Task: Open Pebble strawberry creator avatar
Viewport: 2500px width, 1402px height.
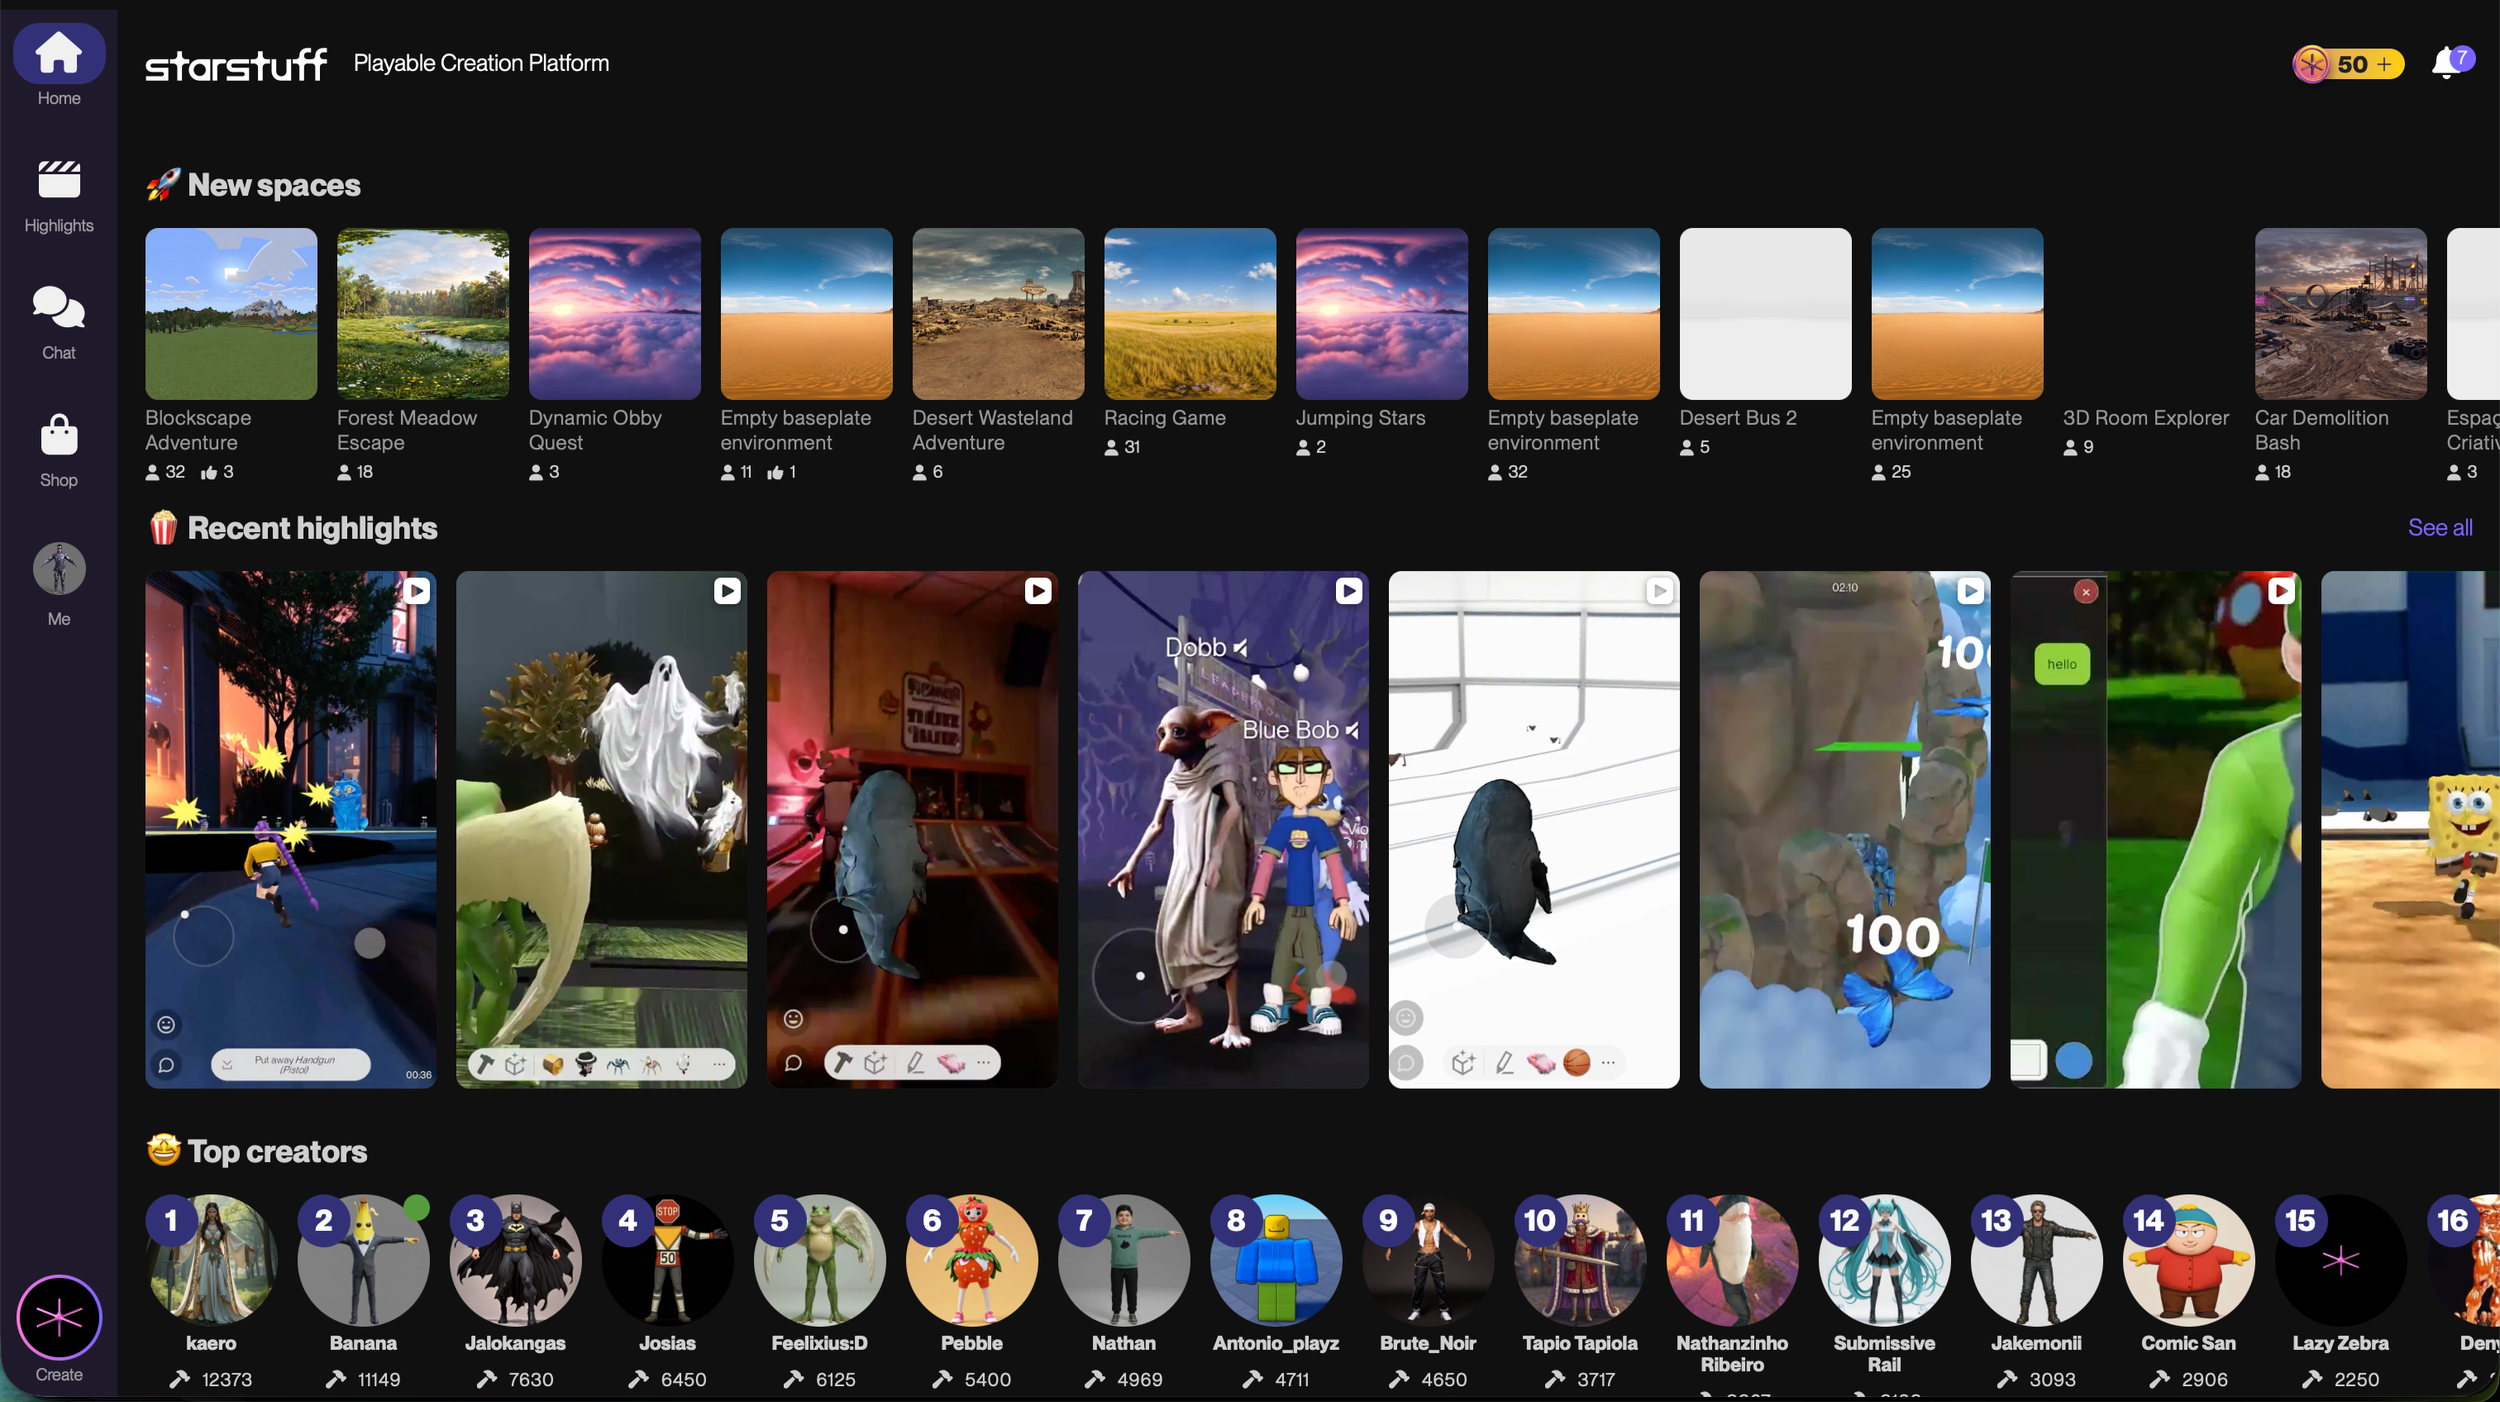Action: tap(971, 1260)
